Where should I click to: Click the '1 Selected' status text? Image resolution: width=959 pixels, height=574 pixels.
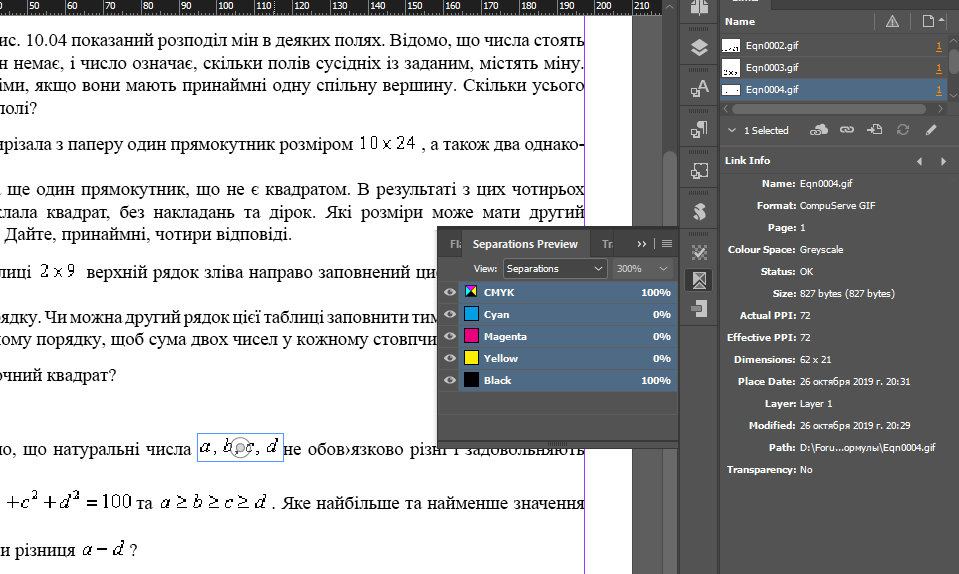click(766, 130)
